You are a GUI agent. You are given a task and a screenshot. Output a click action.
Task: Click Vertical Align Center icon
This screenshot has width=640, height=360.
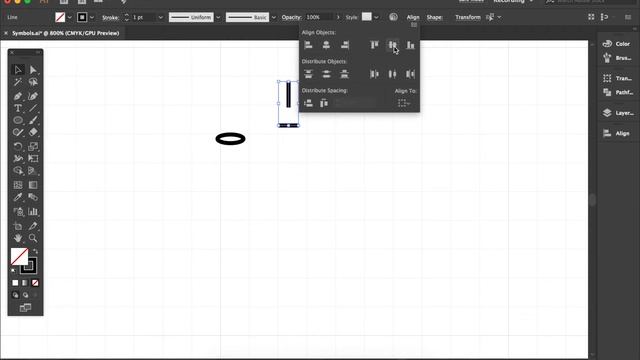click(392, 45)
